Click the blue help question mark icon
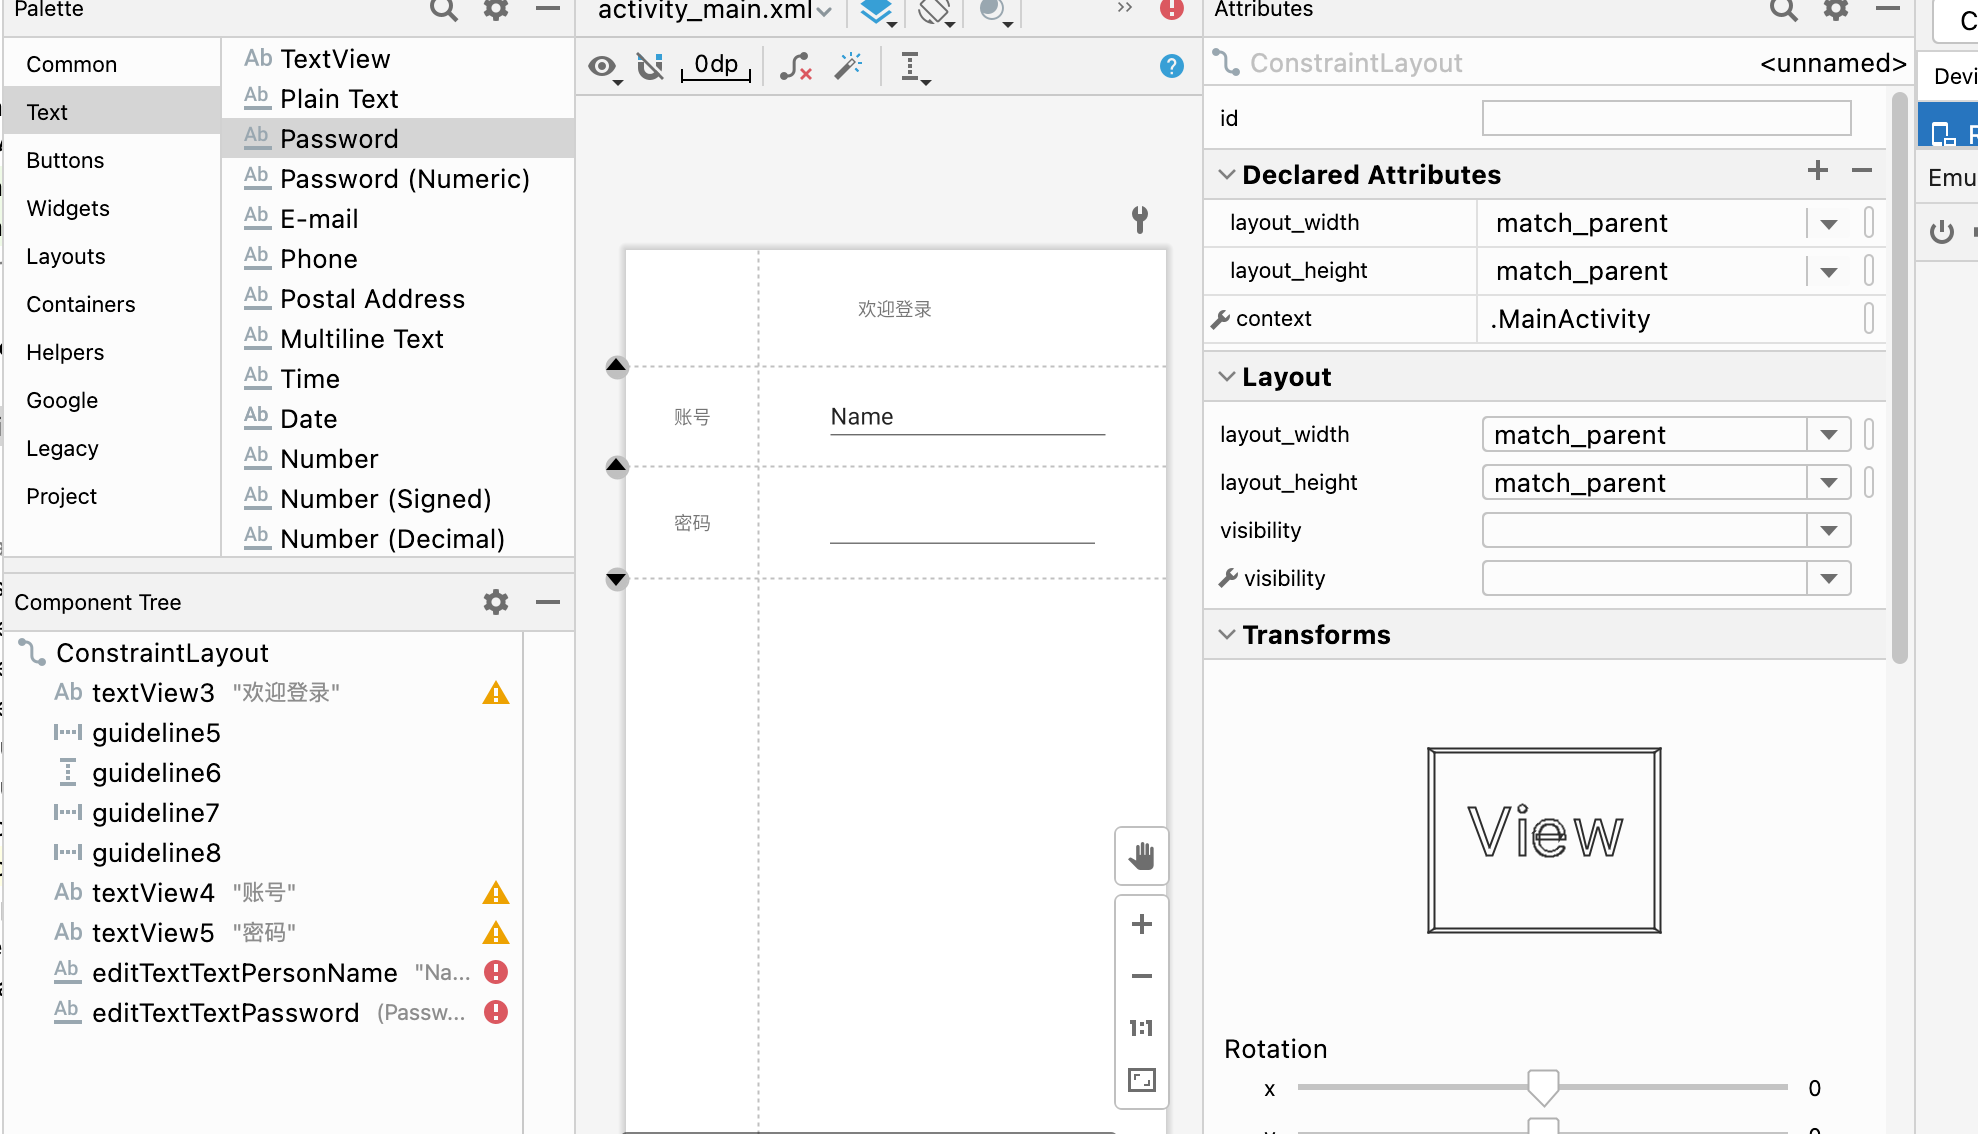The width and height of the screenshot is (1978, 1134). click(x=1171, y=66)
